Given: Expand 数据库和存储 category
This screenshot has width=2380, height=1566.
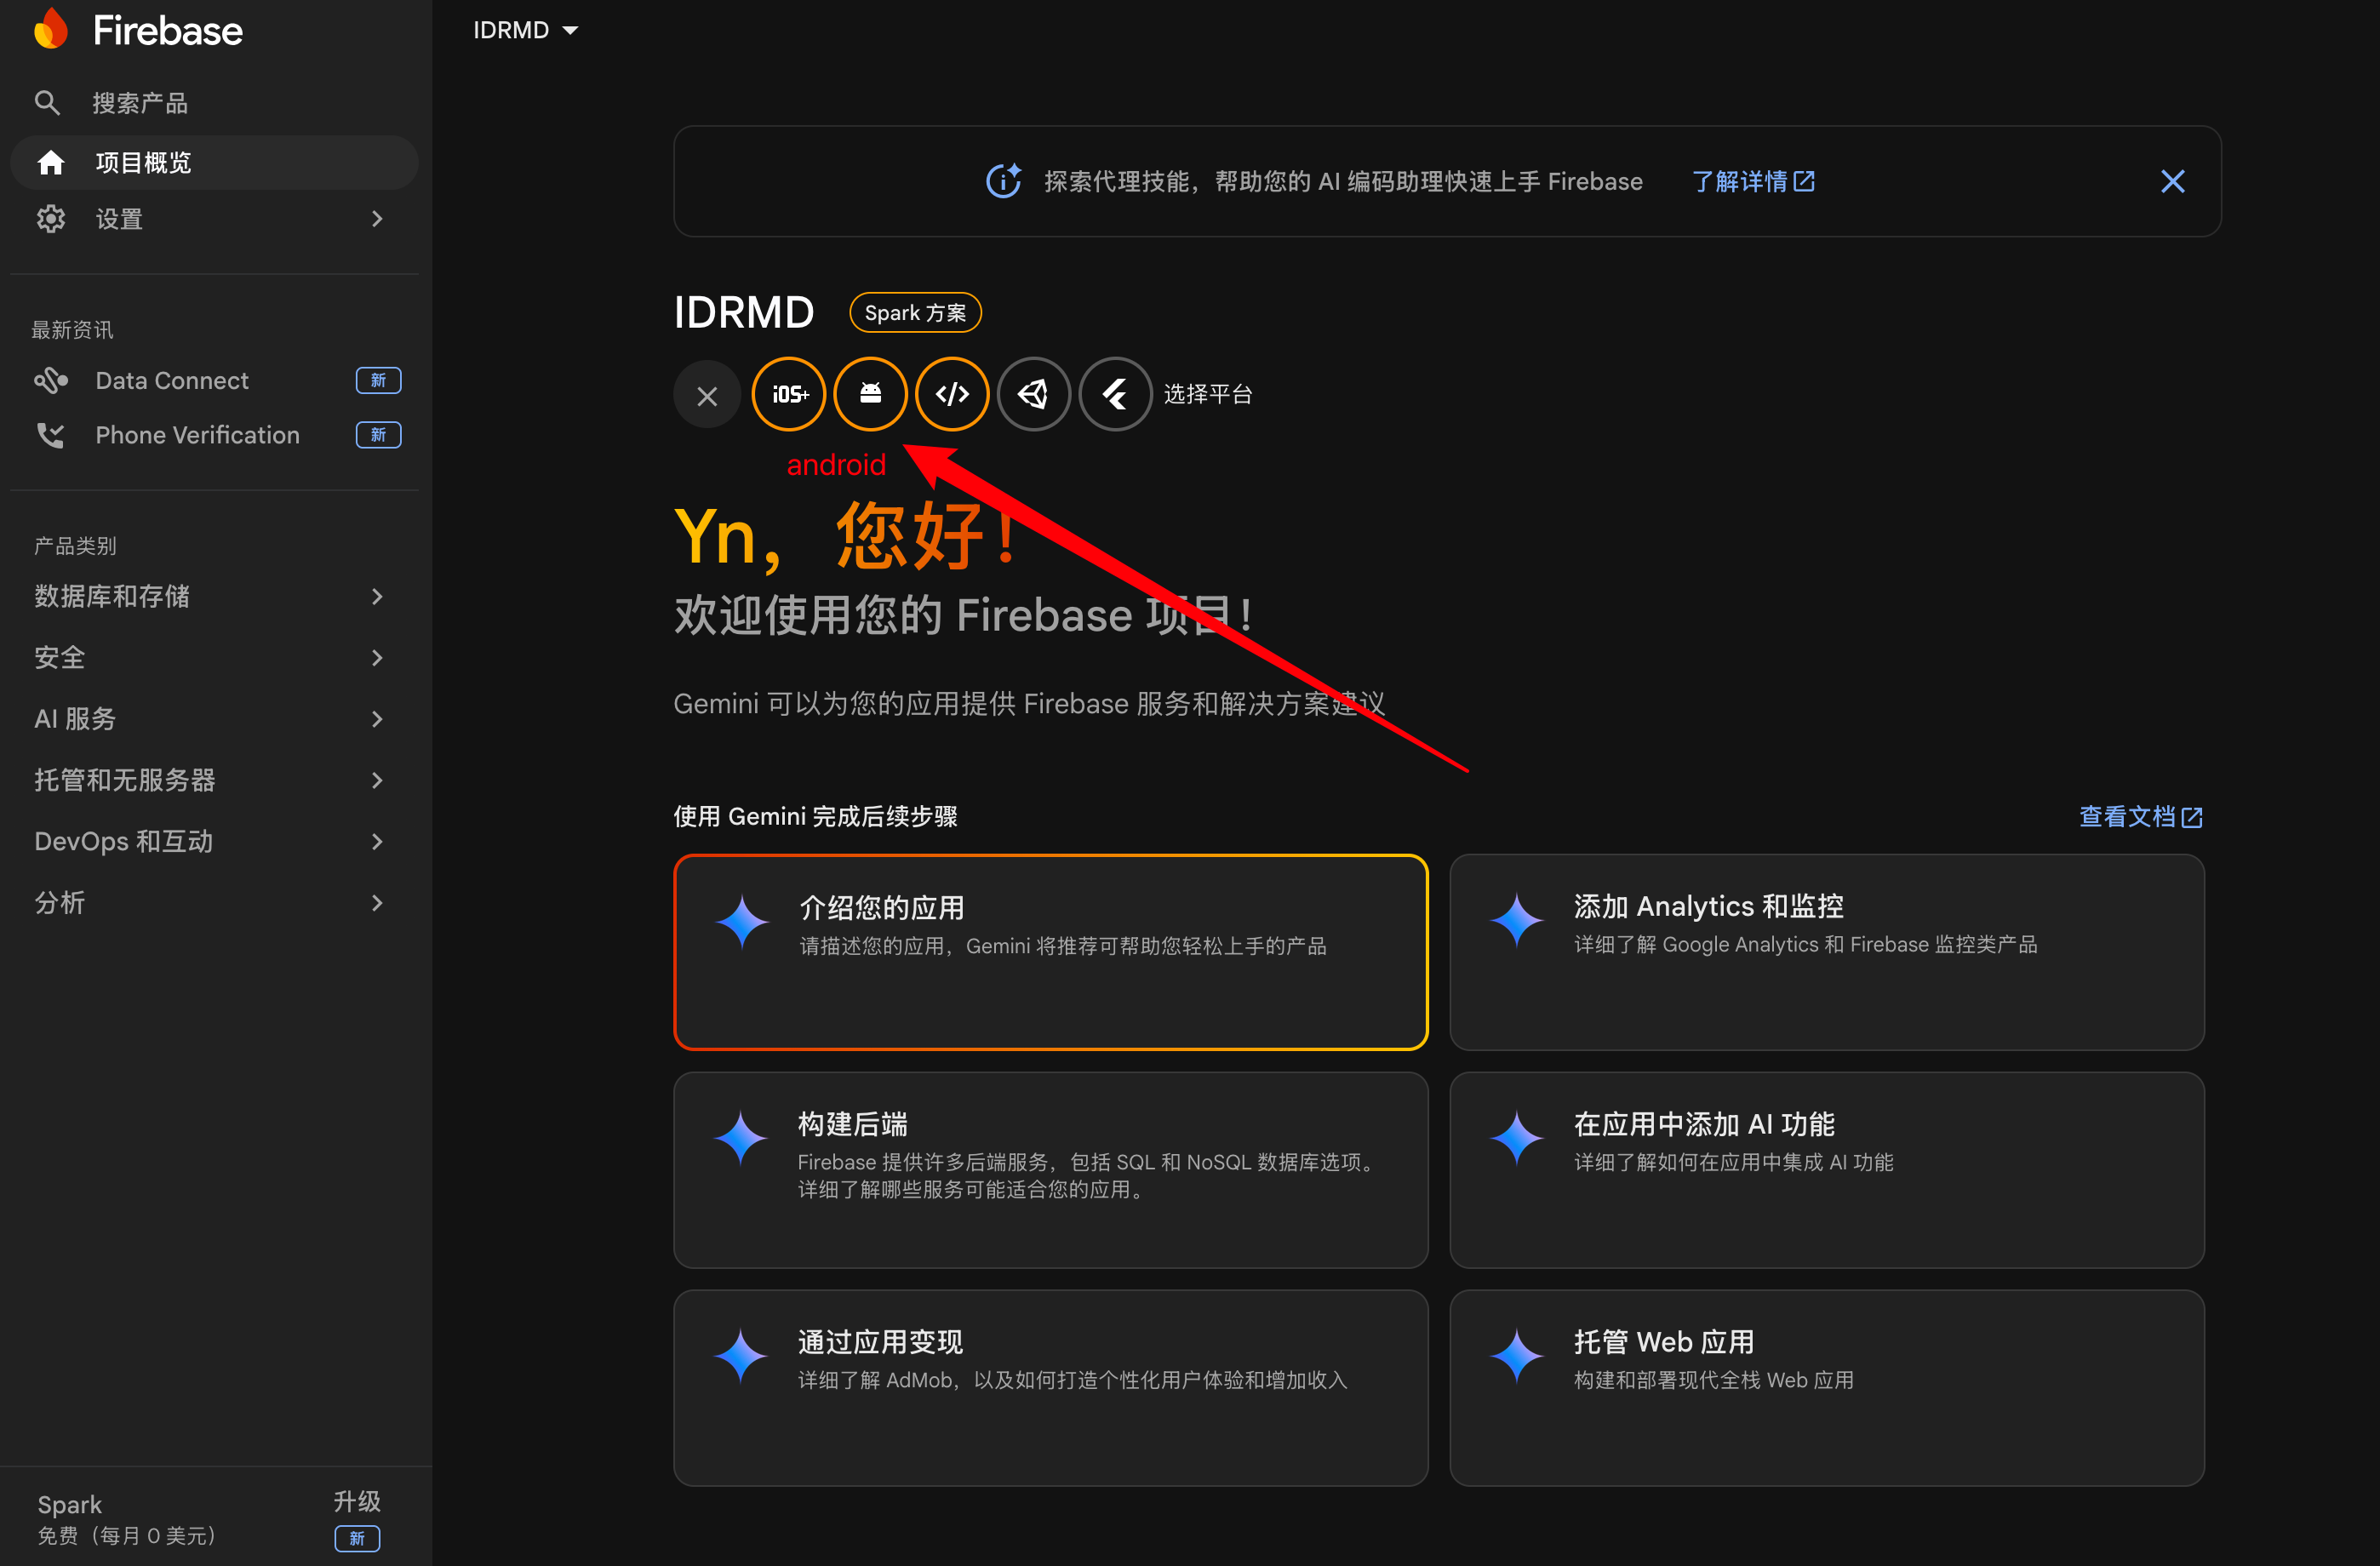Looking at the screenshot, I should click(210, 596).
